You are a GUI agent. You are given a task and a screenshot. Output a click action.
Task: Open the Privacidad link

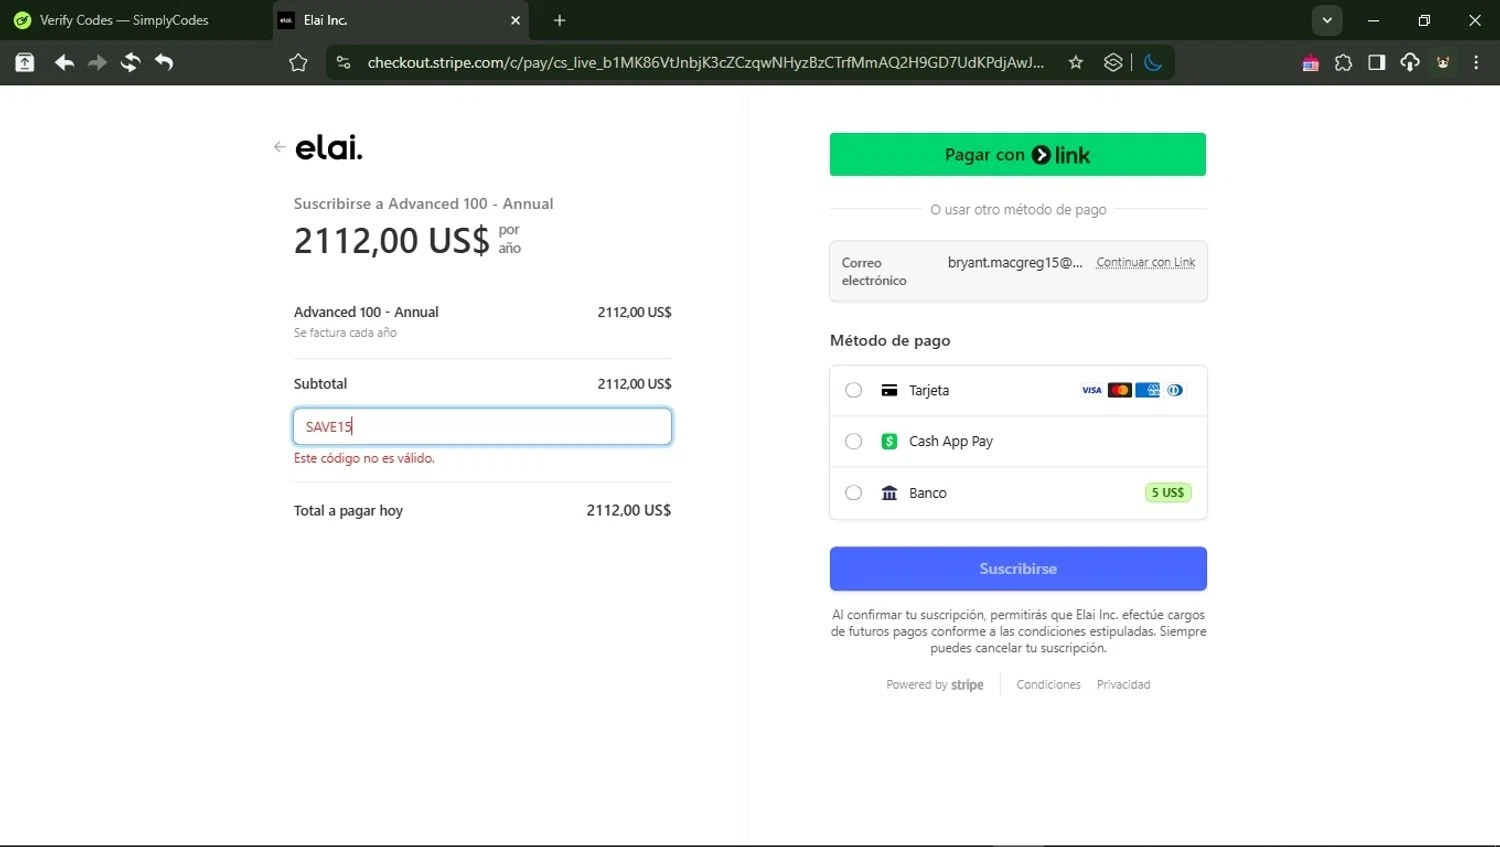[x=1123, y=684]
